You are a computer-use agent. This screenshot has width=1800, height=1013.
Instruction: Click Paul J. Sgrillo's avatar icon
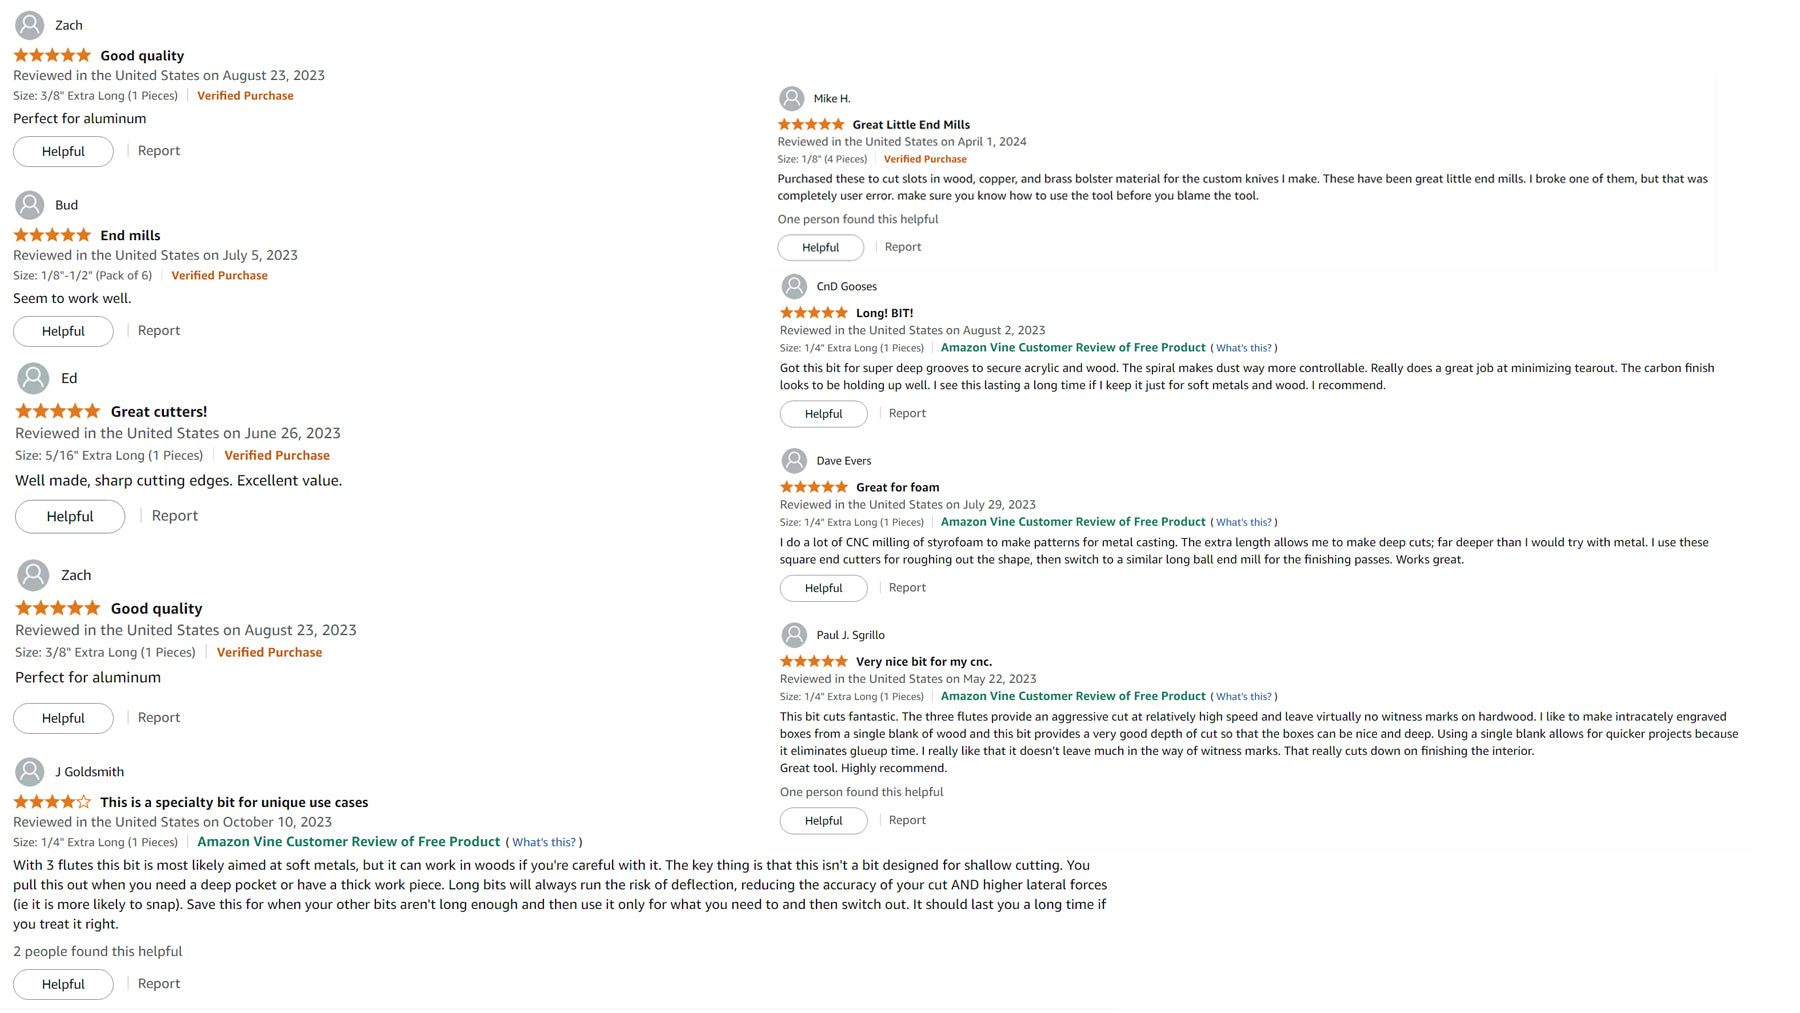tap(794, 635)
